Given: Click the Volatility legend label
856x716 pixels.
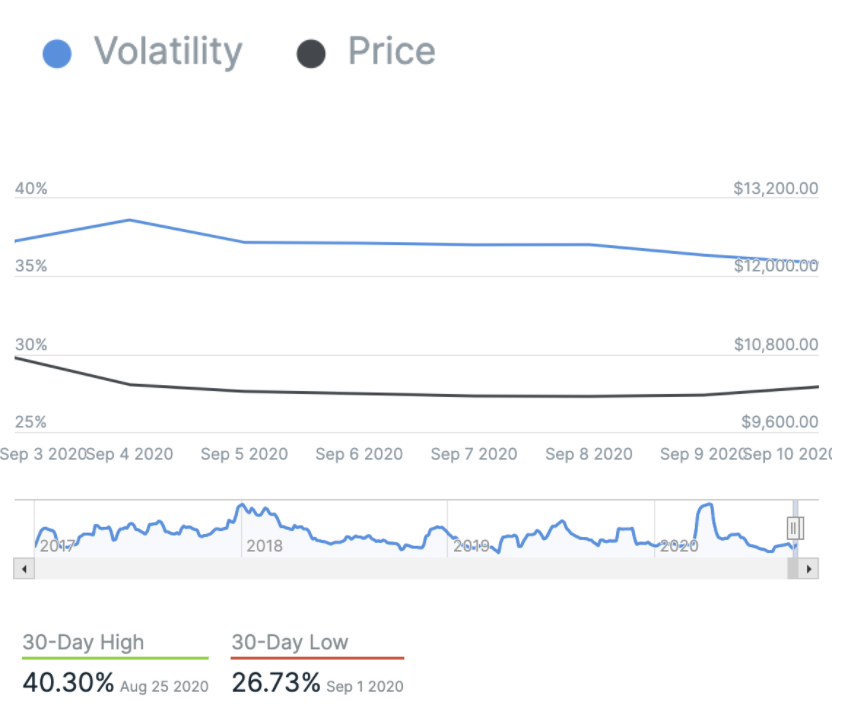Looking at the screenshot, I should coord(168,52).
